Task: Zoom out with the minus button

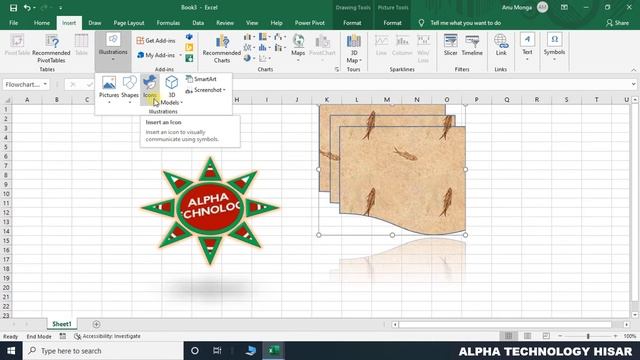Action: pyautogui.click(x=560, y=336)
